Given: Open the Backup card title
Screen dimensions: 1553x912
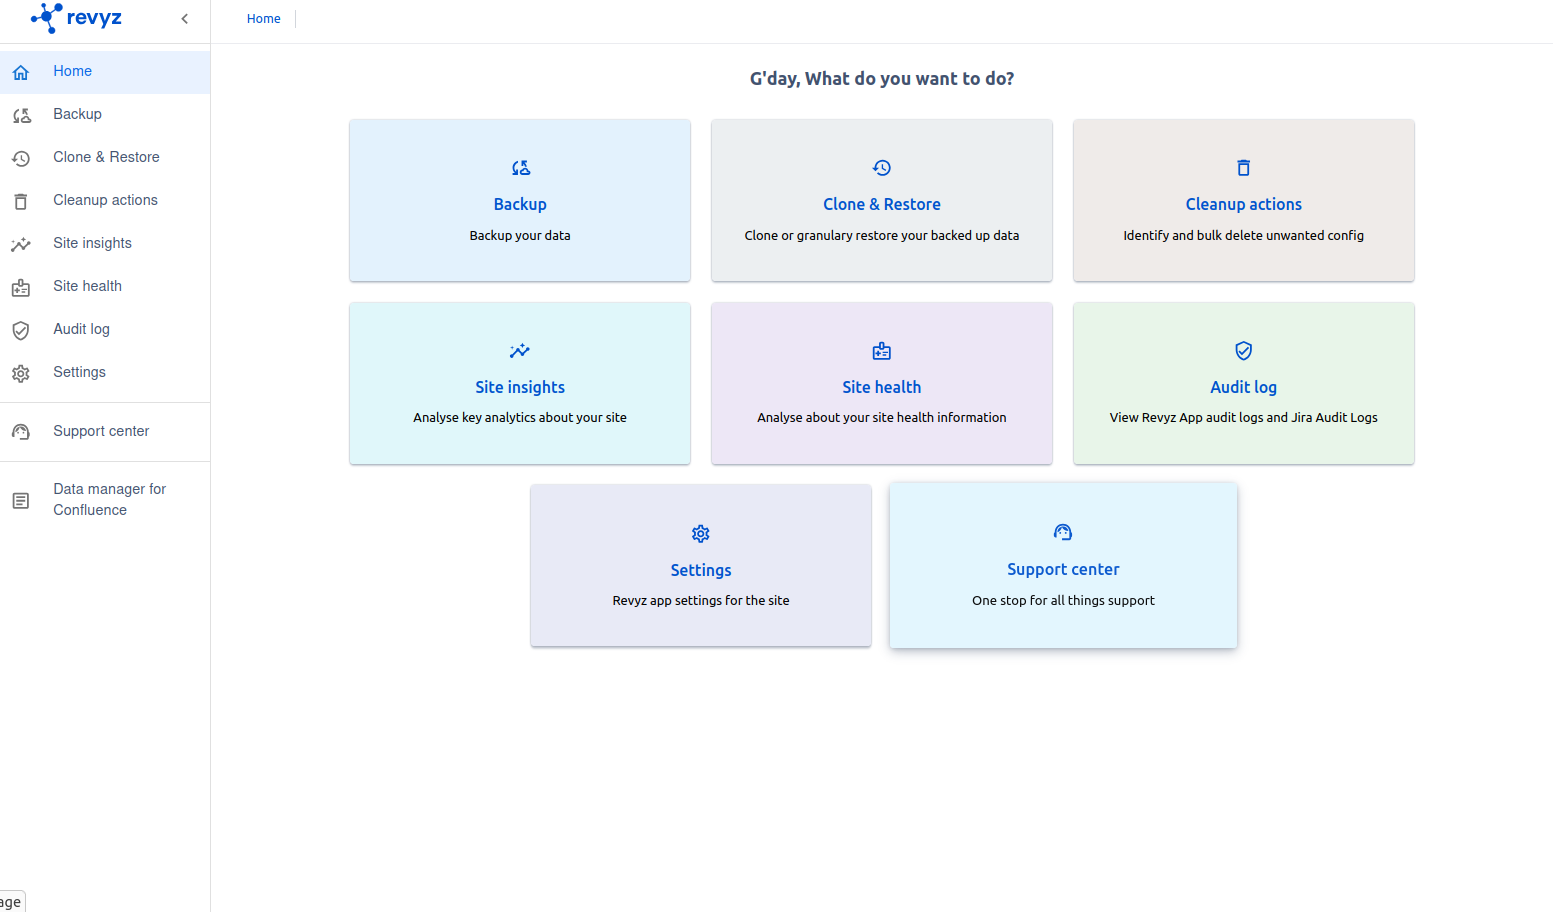Looking at the screenshot, I should (x=520, y=204).
